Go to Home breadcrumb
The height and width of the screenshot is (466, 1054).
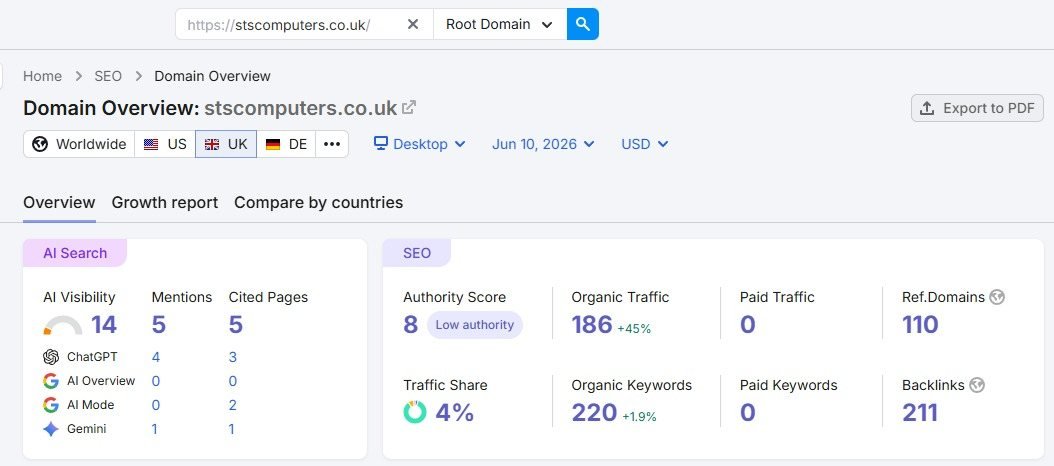(42, 76)
